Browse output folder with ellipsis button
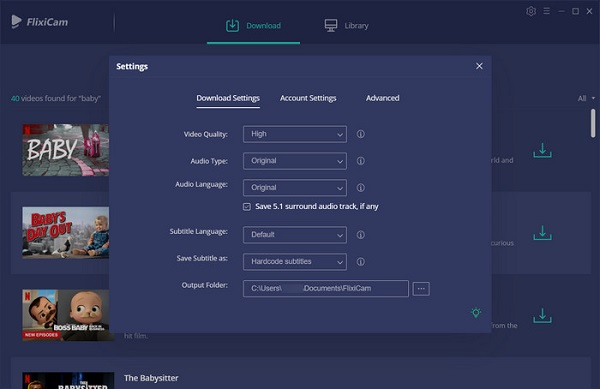Viewport: 600px width, 389px height. [x=421, y=289]
